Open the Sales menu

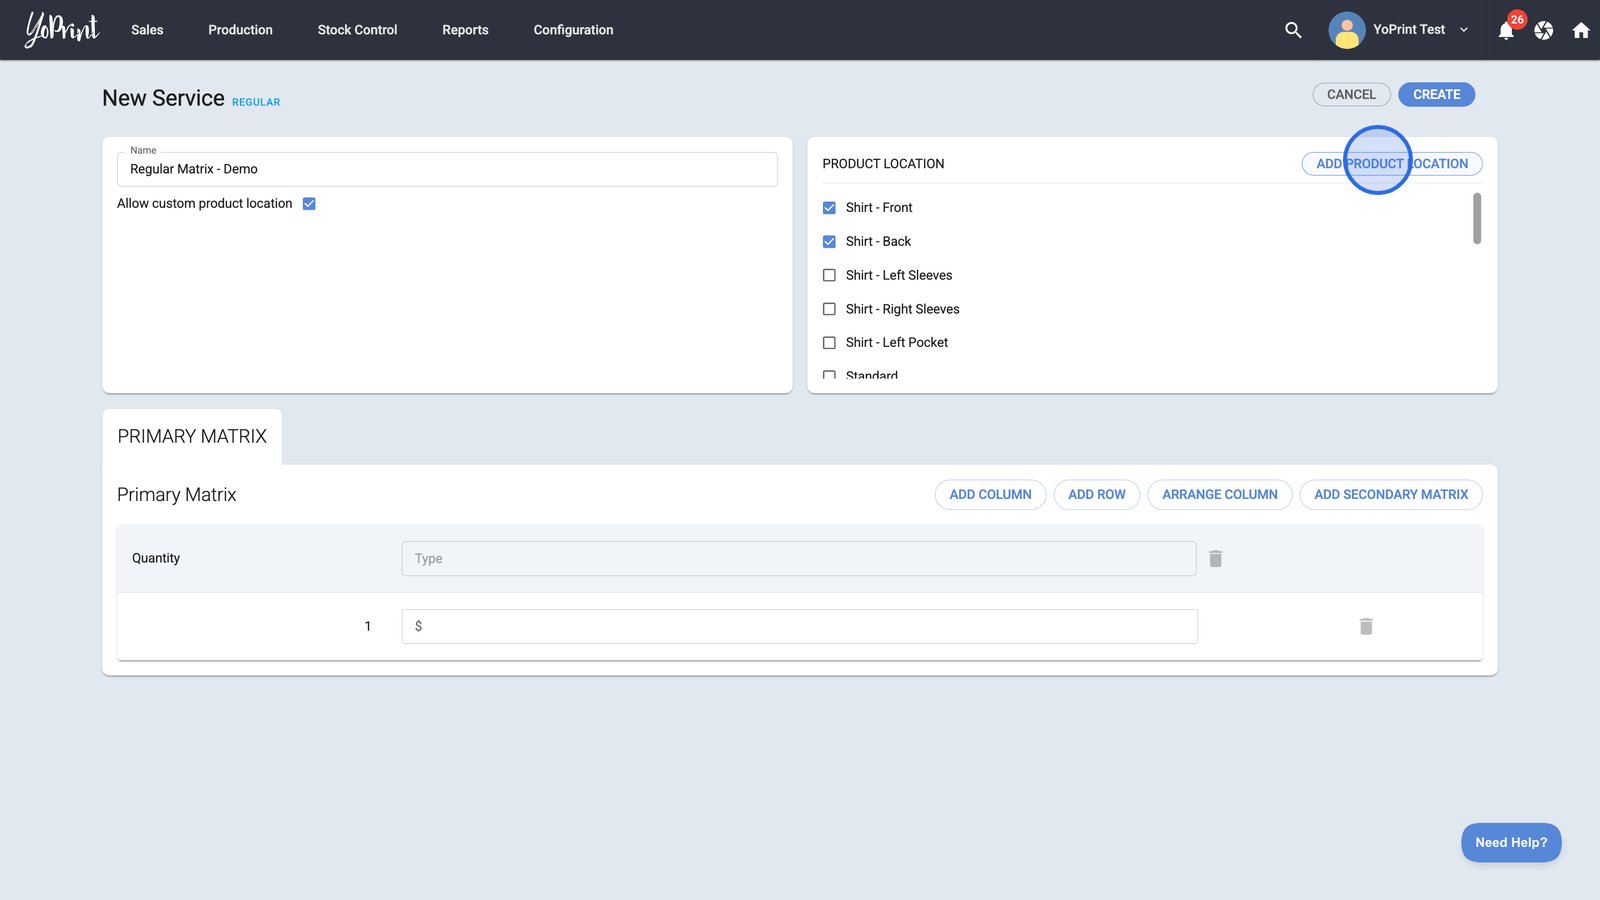(147, 30)
